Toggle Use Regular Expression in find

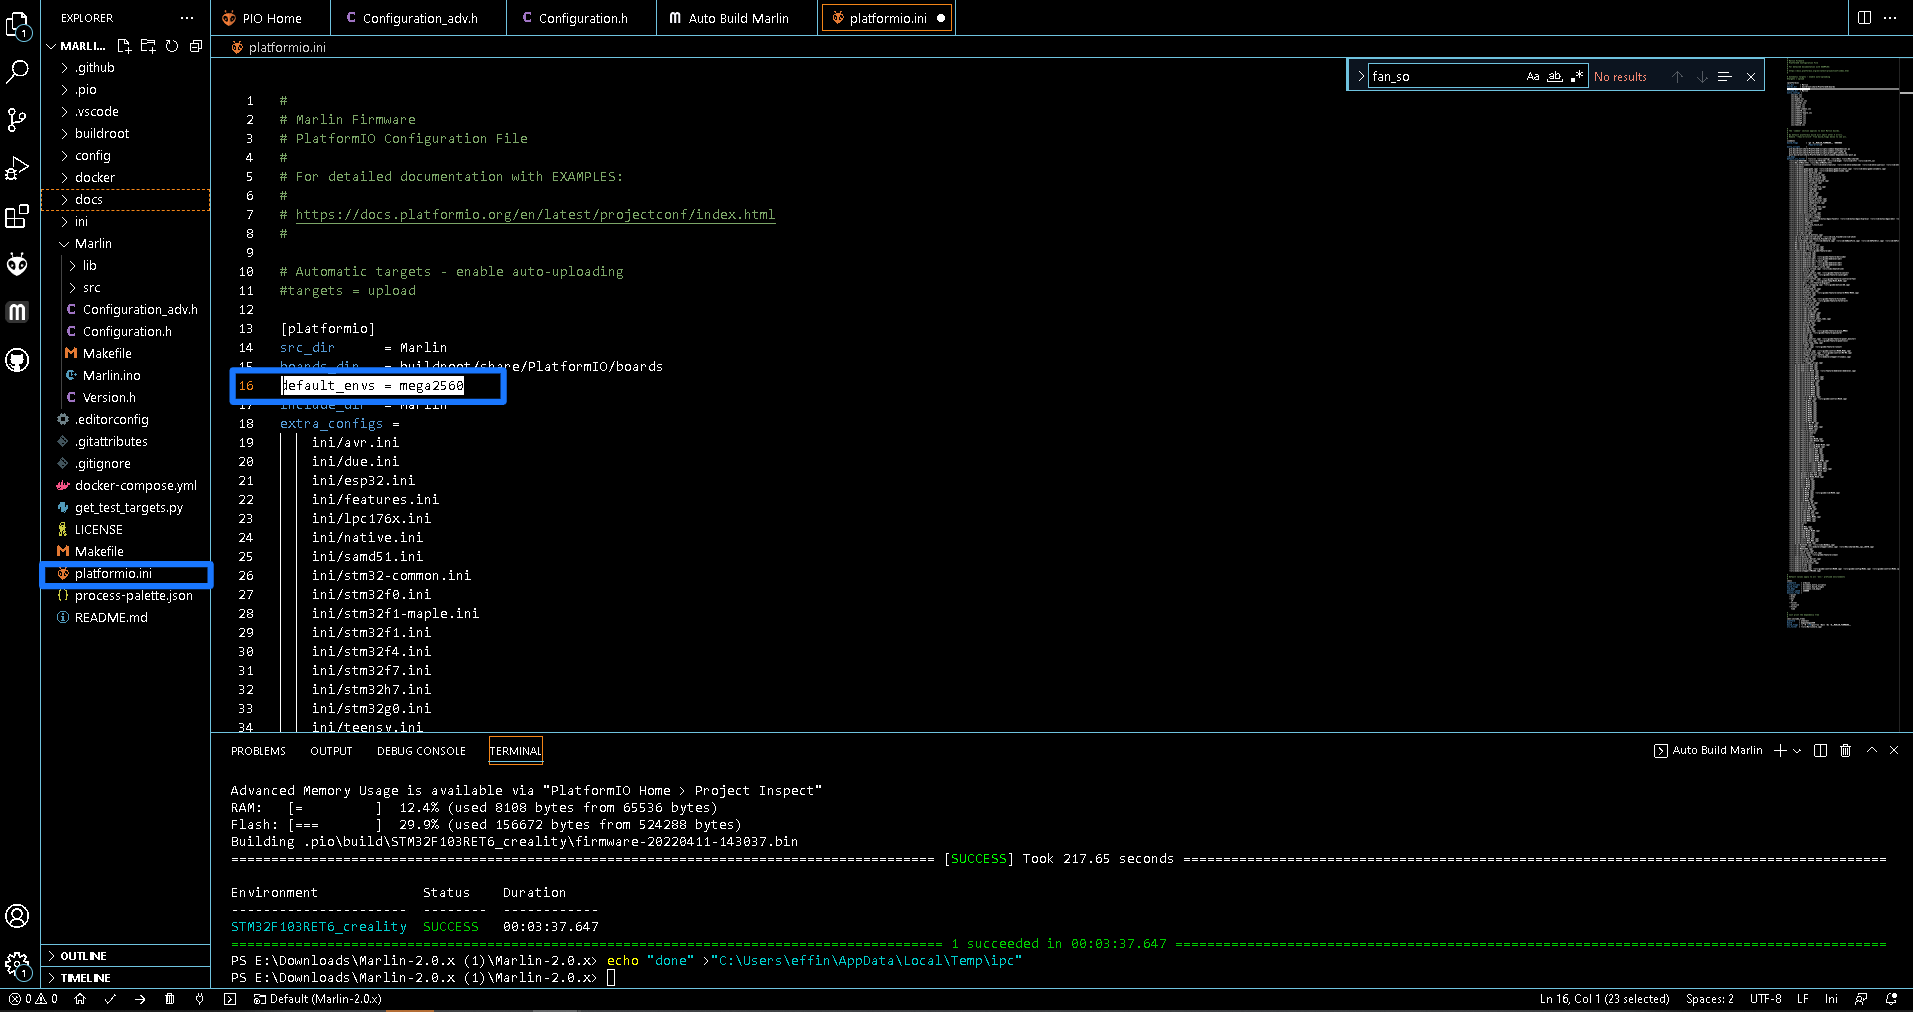coord(1577,76)
